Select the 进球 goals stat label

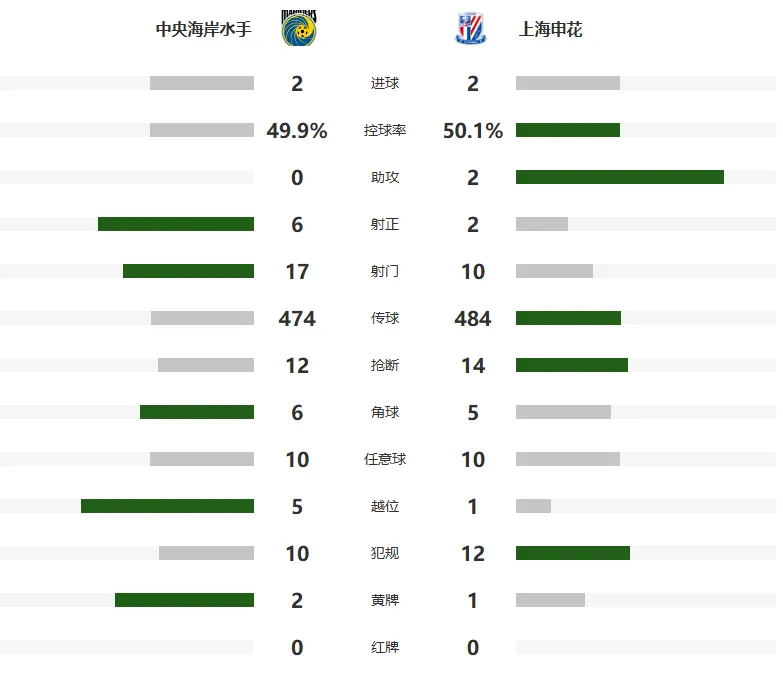[x=385, y=83]
